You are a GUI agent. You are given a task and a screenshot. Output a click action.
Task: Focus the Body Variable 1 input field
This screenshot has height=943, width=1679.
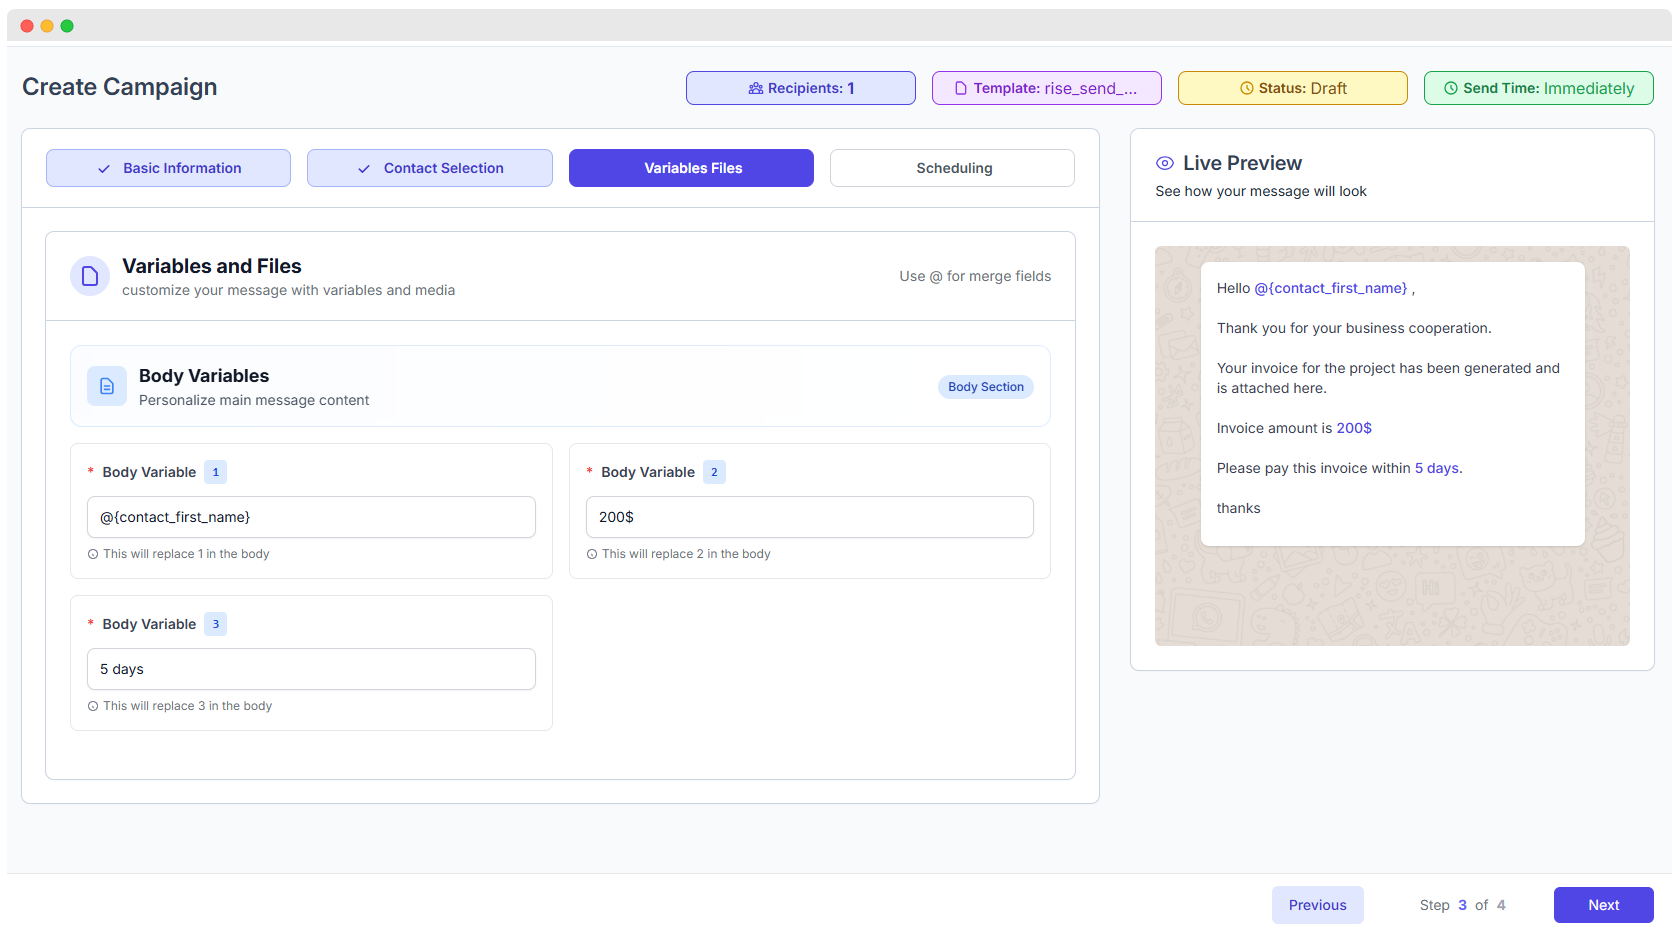point(311,517)
